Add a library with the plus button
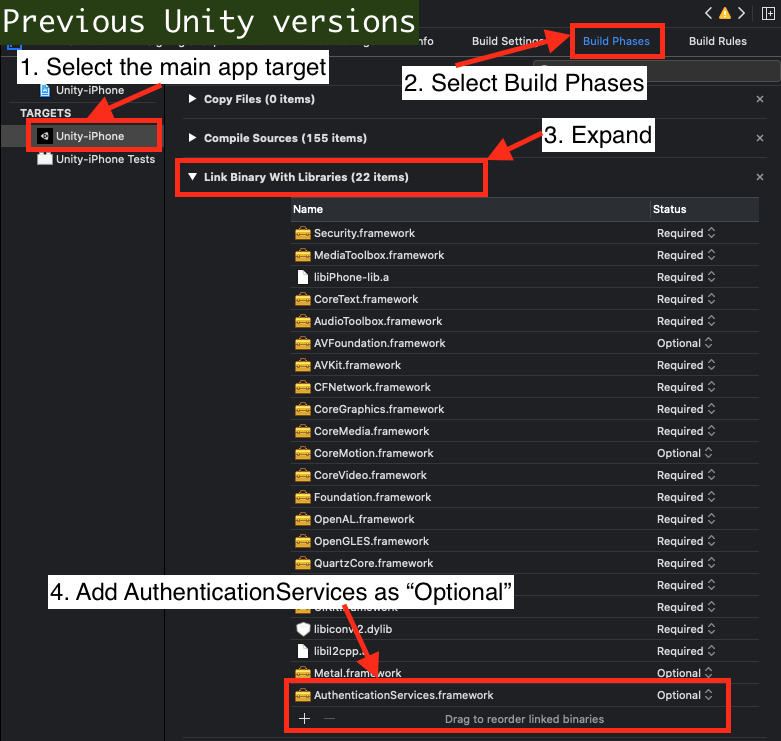Screen dimensions: 781x741 pyautogui.click(x=304, y=719)
